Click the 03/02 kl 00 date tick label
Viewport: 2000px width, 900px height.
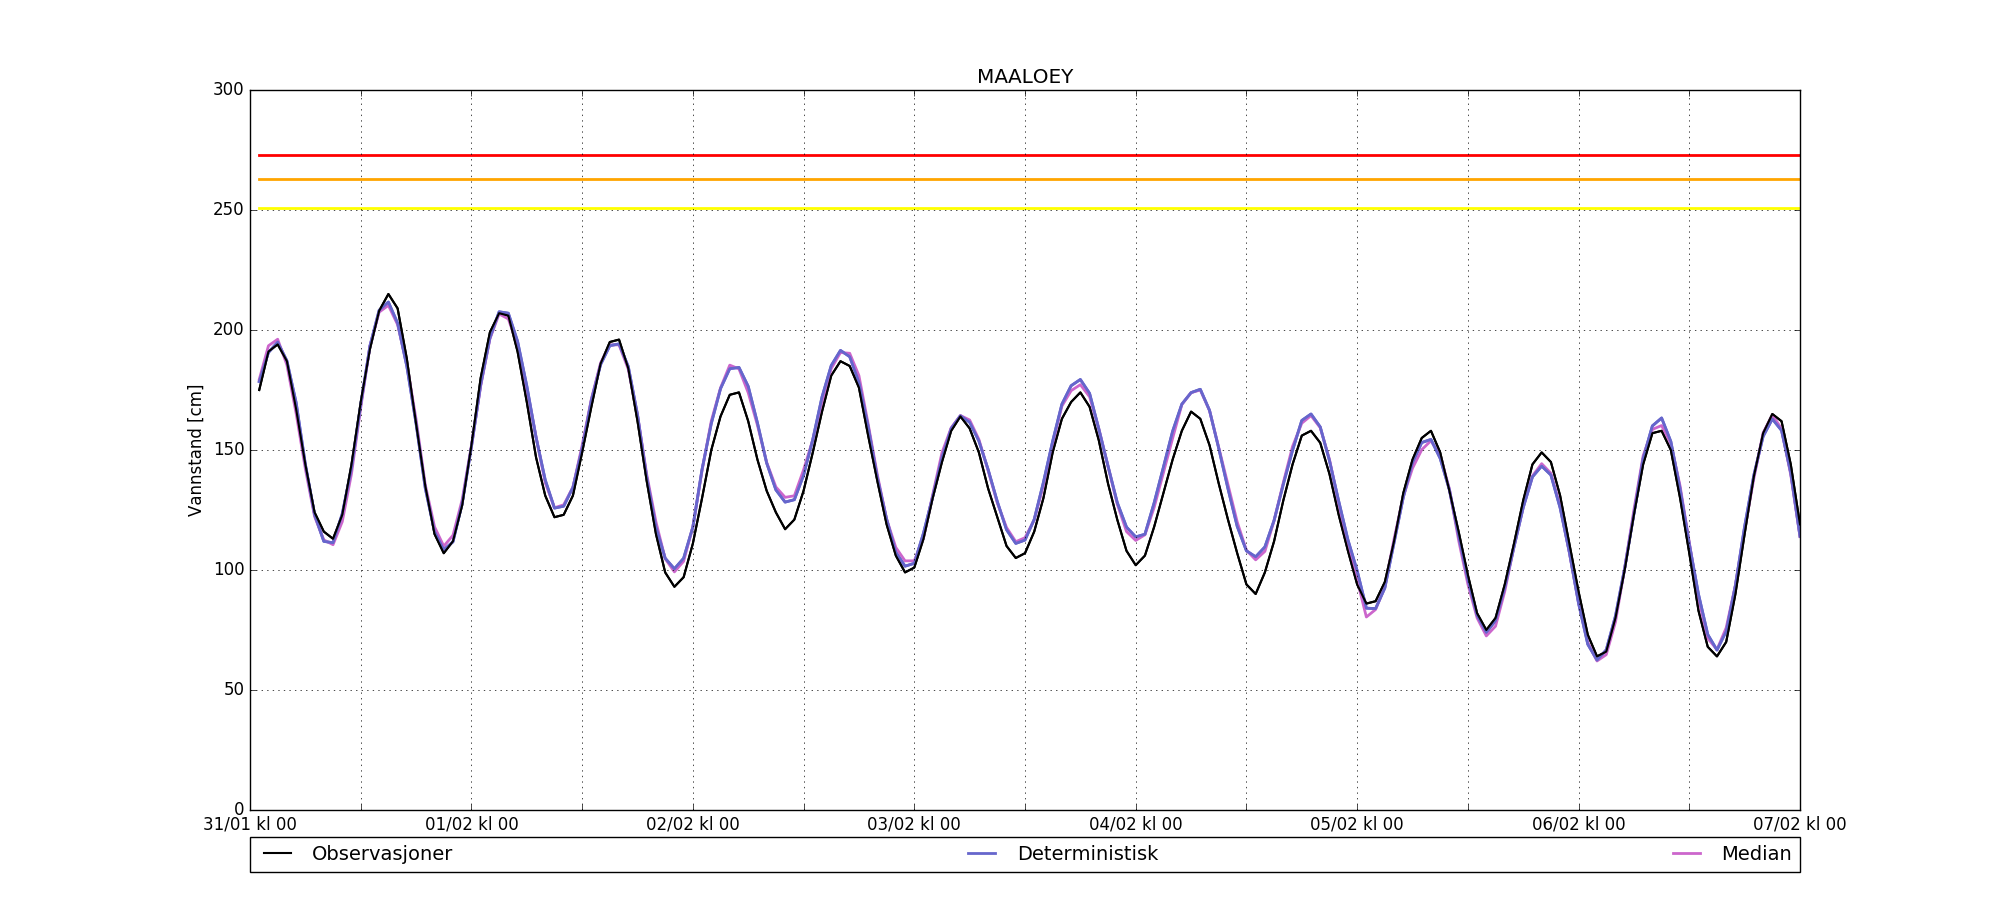[x=914, y=825]
